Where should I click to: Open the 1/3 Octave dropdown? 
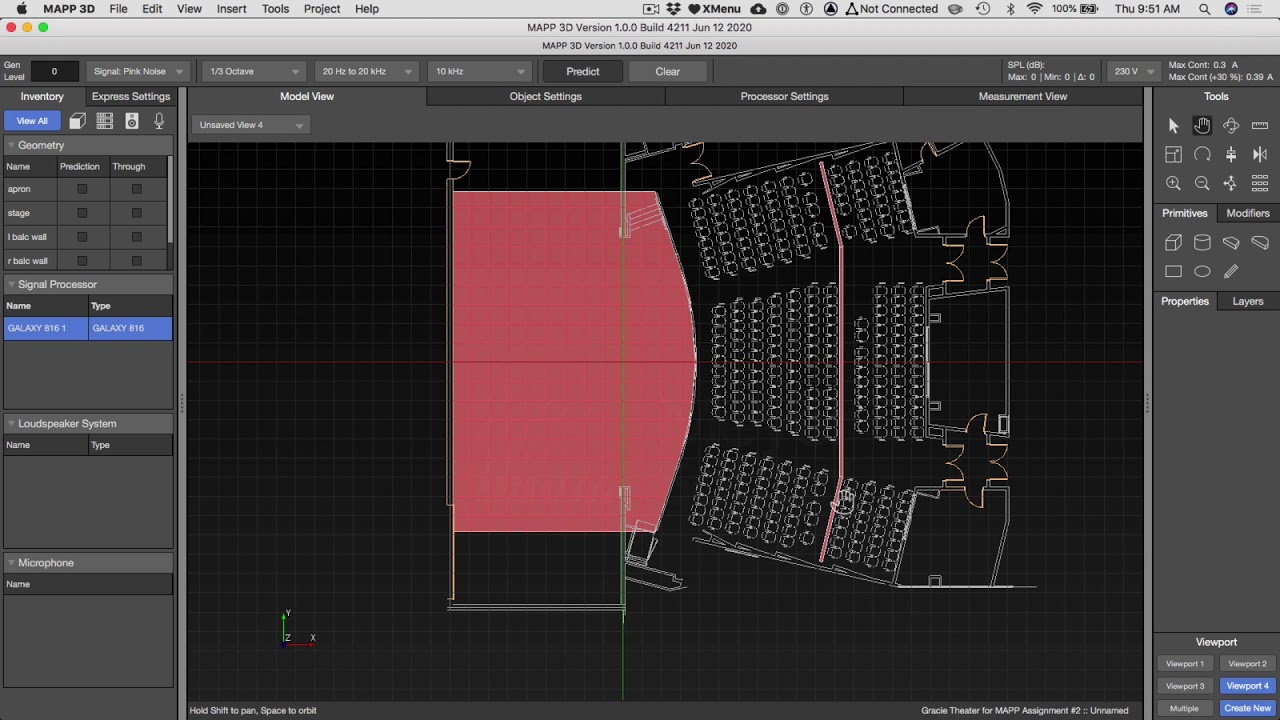[254, 71]
